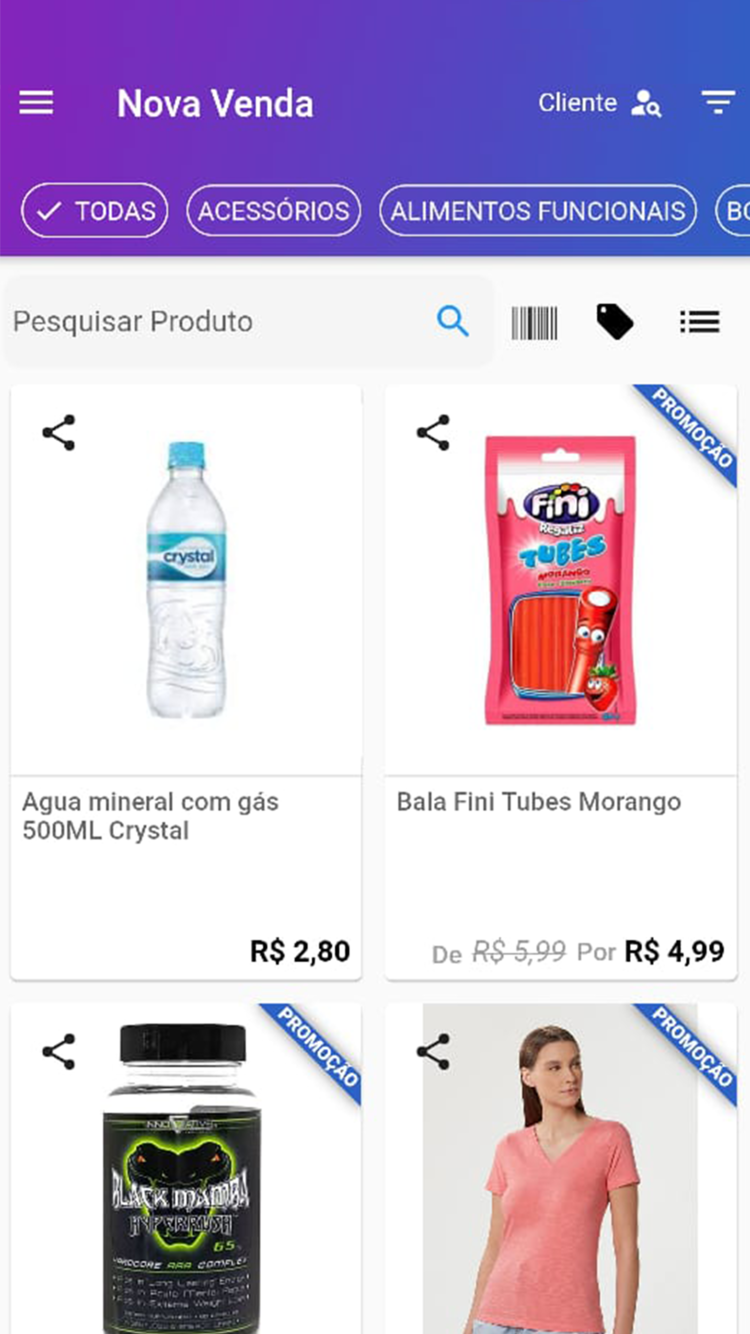Filter by ALIMENTOS FUNCIONAIS category
This screenshot has width=750, height=1334.
(x=537, y=211)
